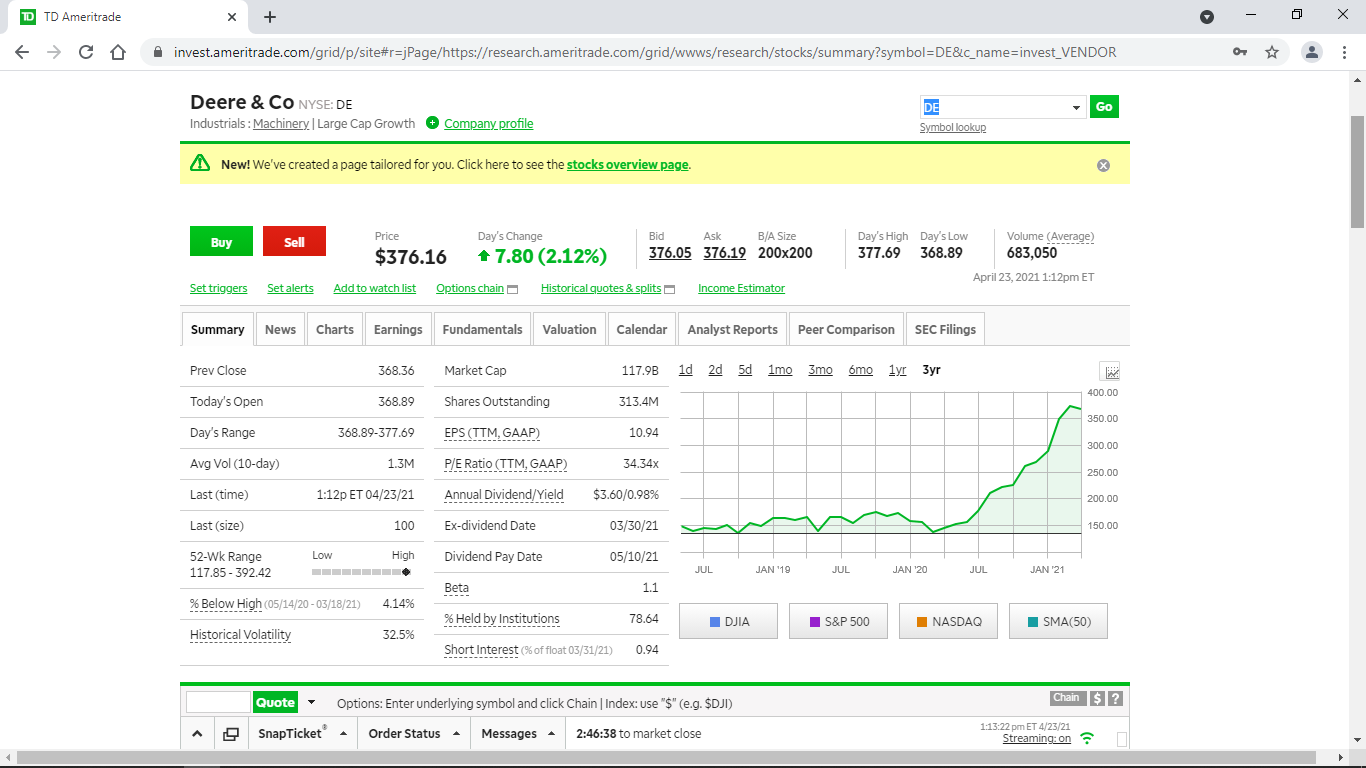Viewport: 1366px width, 768px height.
Task: Click the Historical quotes popup icon
Action: click(x=670, y=289)
